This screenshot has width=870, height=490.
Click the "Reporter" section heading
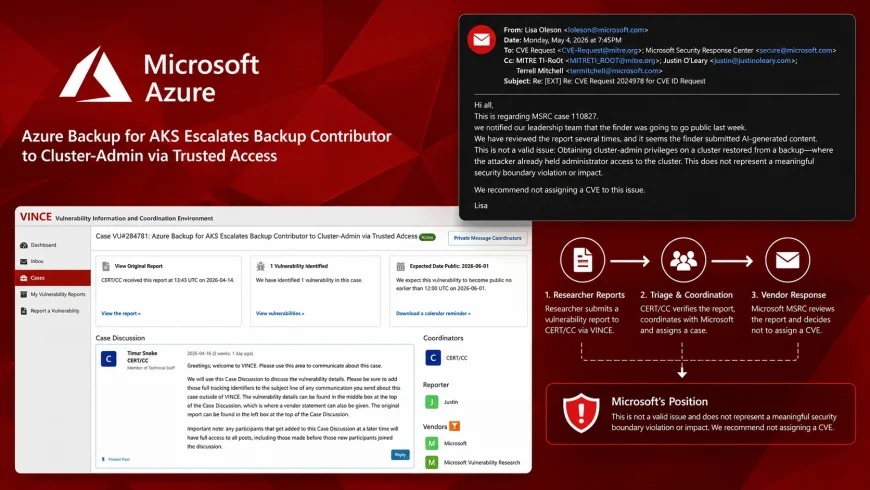coord(436,385)
